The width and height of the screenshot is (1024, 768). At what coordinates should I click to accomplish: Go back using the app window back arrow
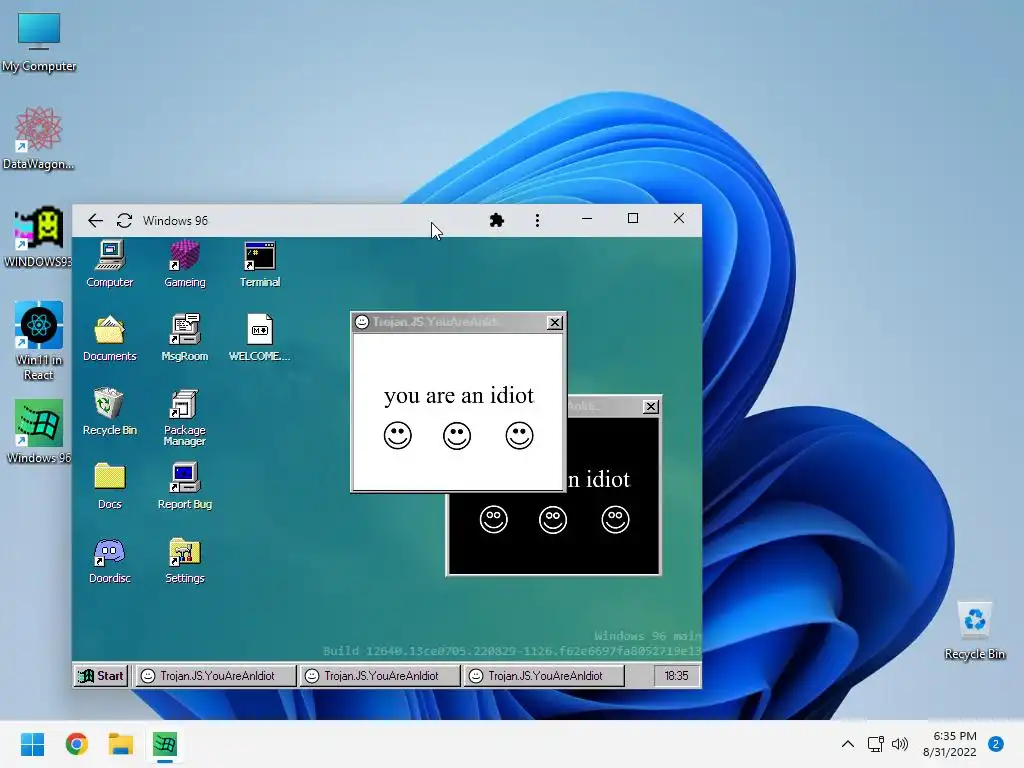click(x=95, y=221)
